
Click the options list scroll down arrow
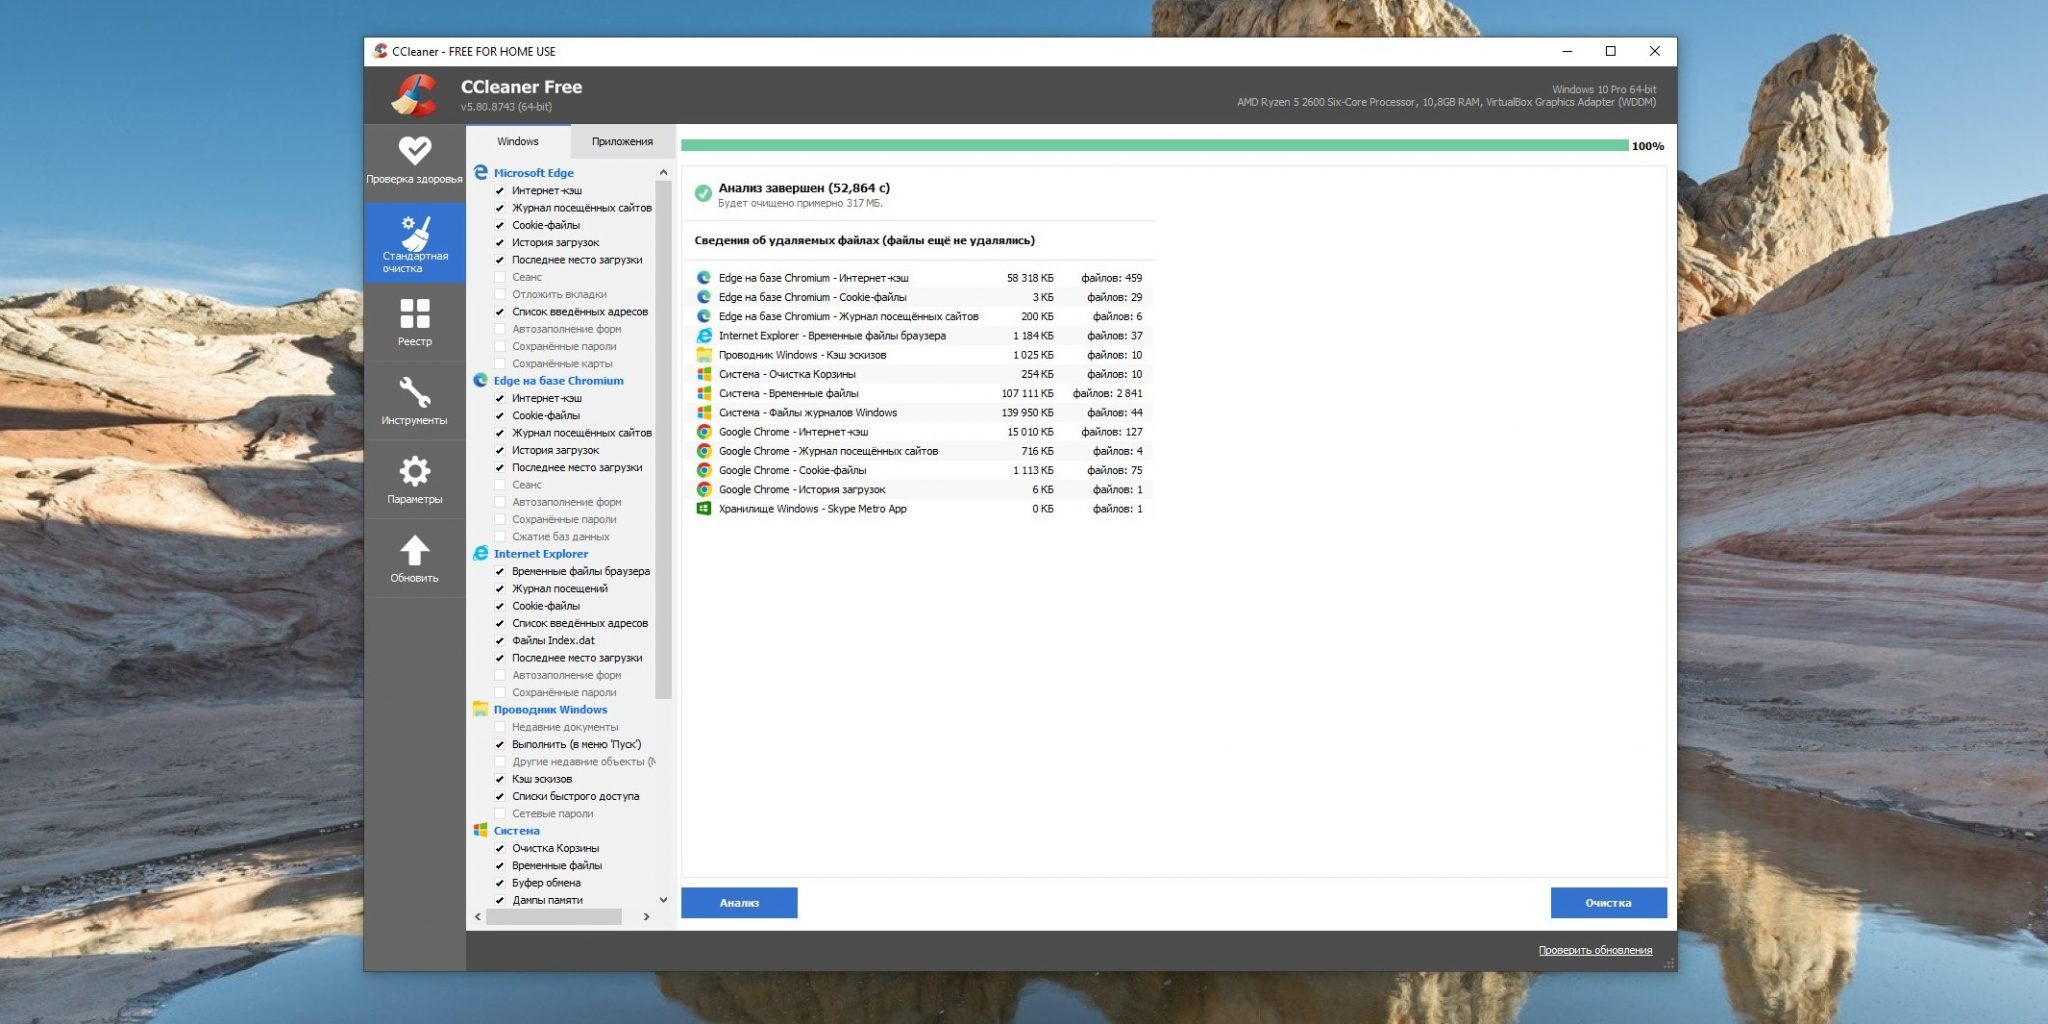tap(663, 900)
